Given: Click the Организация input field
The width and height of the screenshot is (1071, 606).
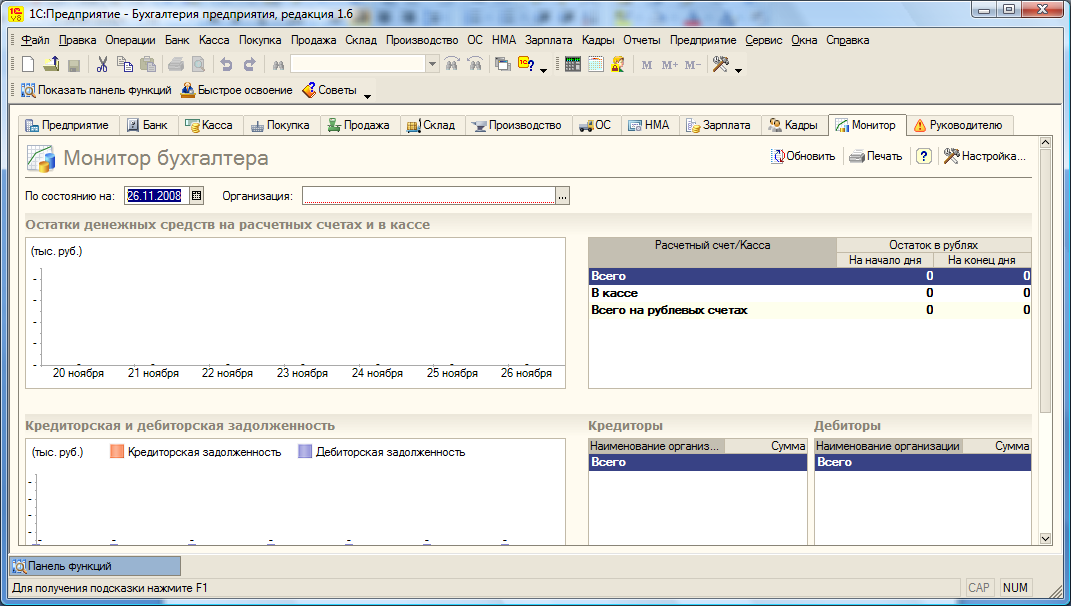Looking at the screenshot, I should point(428,196).
